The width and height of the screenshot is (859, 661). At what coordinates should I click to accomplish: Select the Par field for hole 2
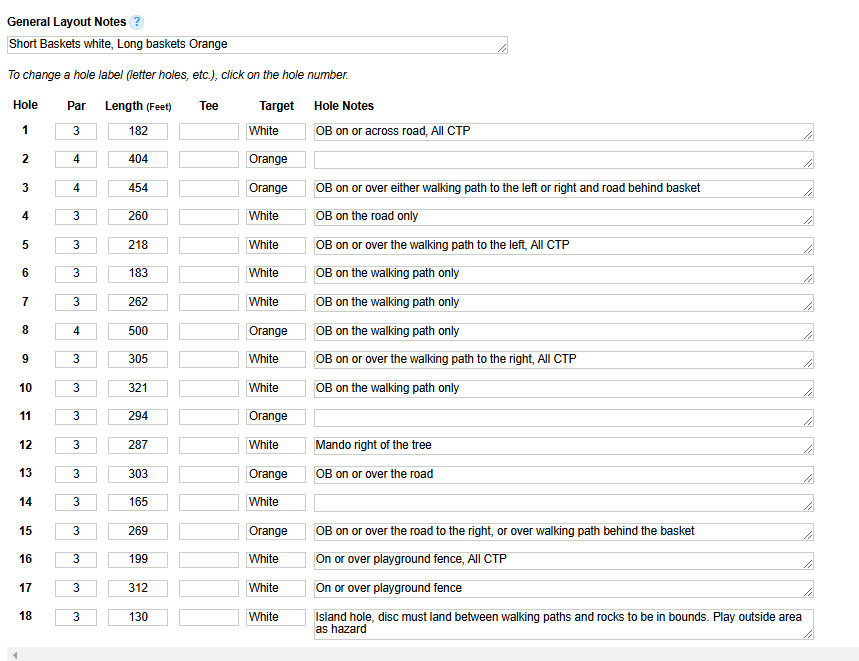point(76,159)
